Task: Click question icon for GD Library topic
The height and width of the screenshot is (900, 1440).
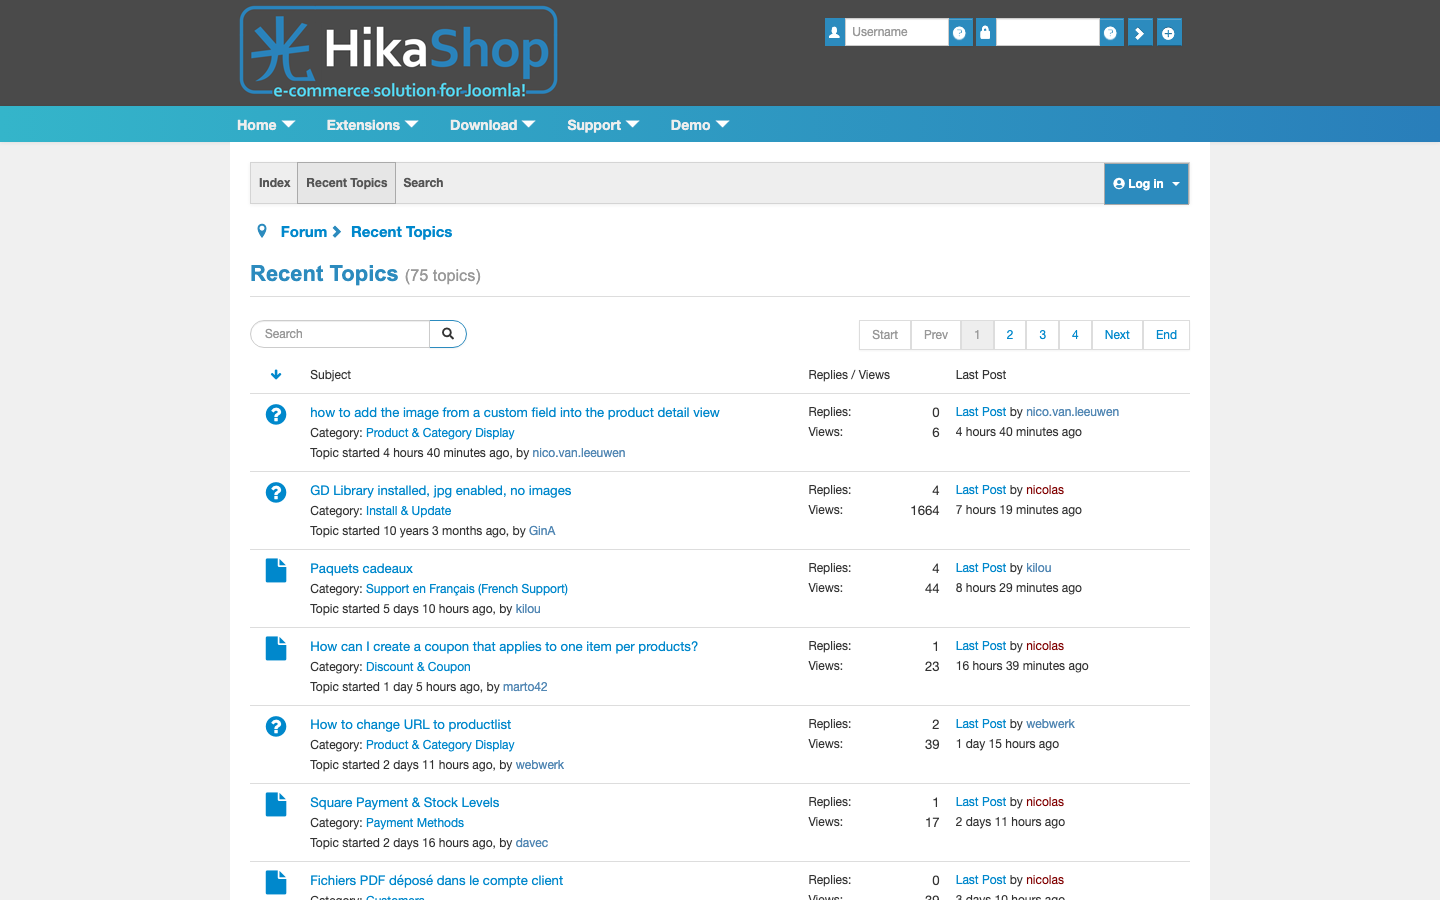Action: (276, 492)
